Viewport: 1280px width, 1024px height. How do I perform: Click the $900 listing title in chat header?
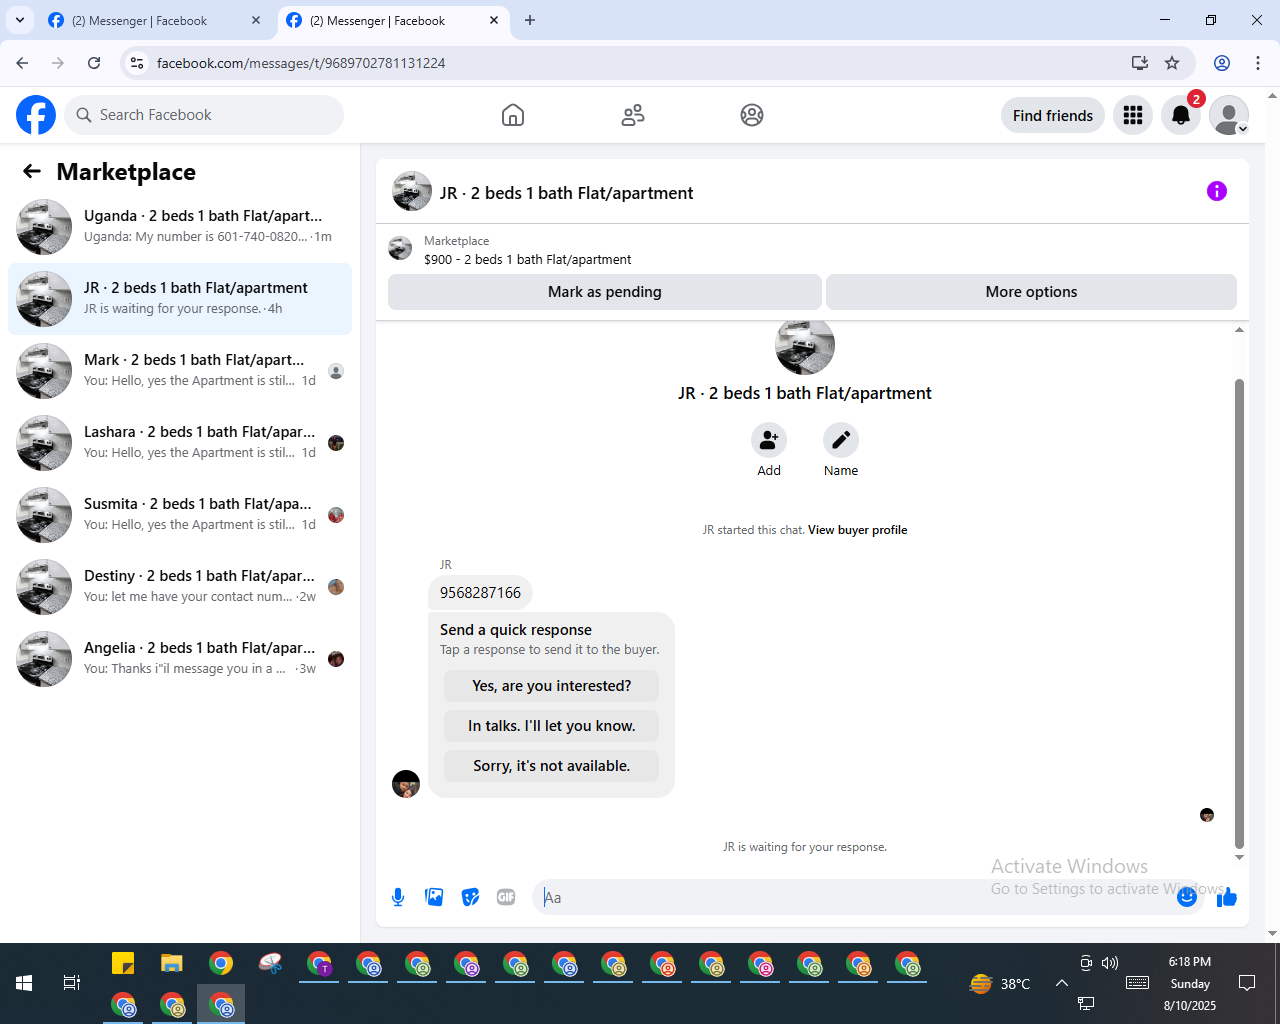527,259
